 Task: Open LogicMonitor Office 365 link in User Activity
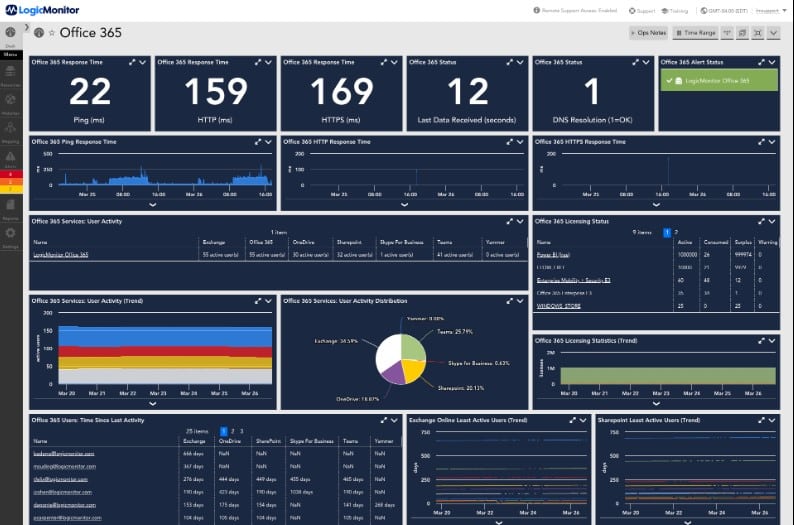61,255
